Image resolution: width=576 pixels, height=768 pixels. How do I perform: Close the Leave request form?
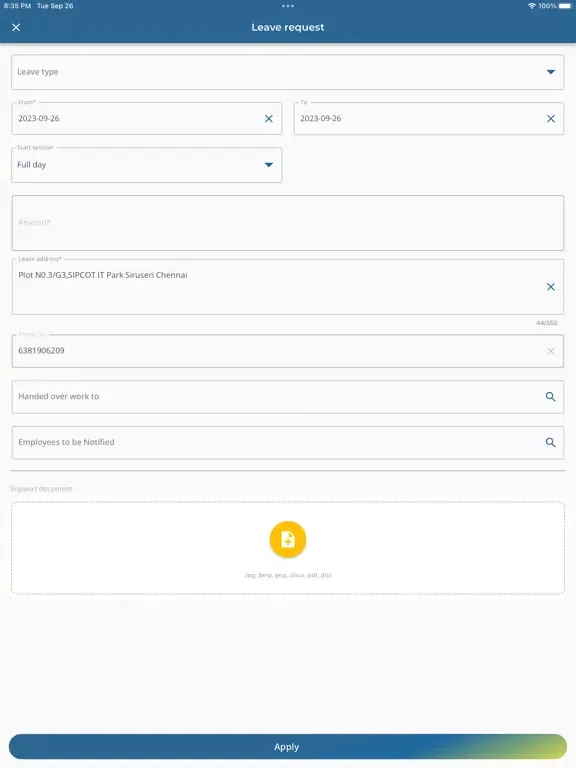(x=16, y=27)
